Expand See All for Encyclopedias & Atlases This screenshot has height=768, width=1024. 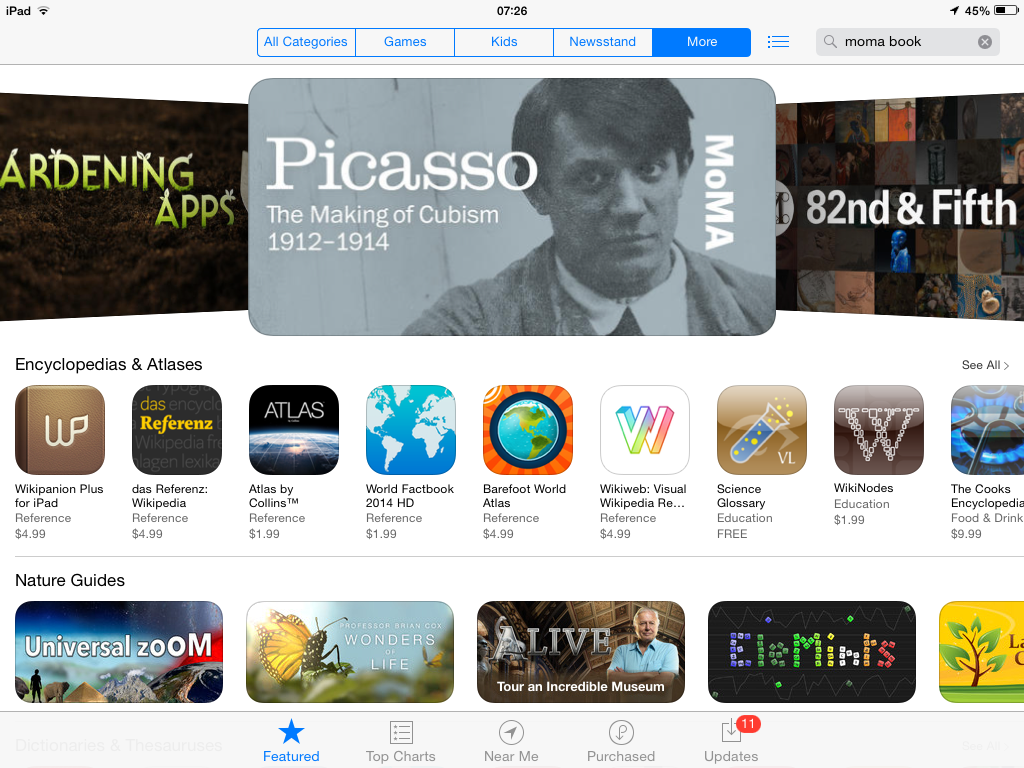[985, 365]
